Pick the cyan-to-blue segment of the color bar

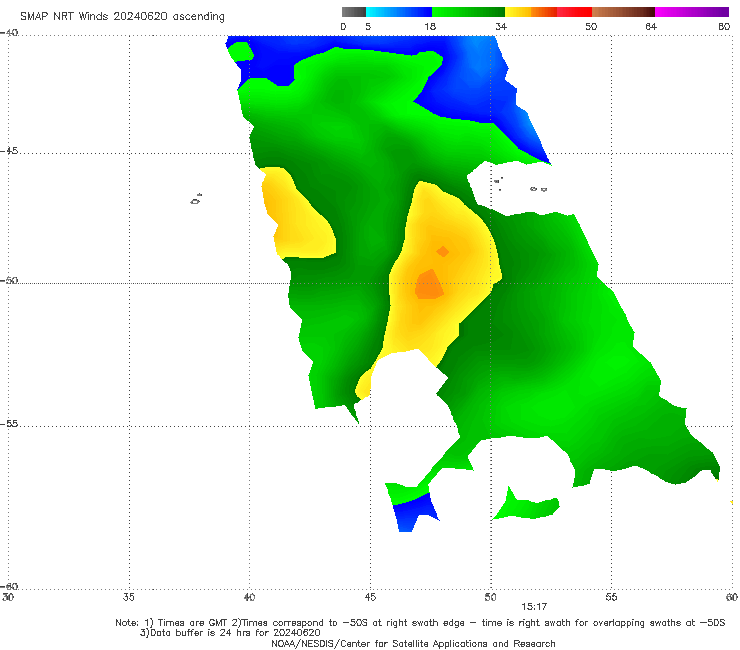tap(399, 12)
